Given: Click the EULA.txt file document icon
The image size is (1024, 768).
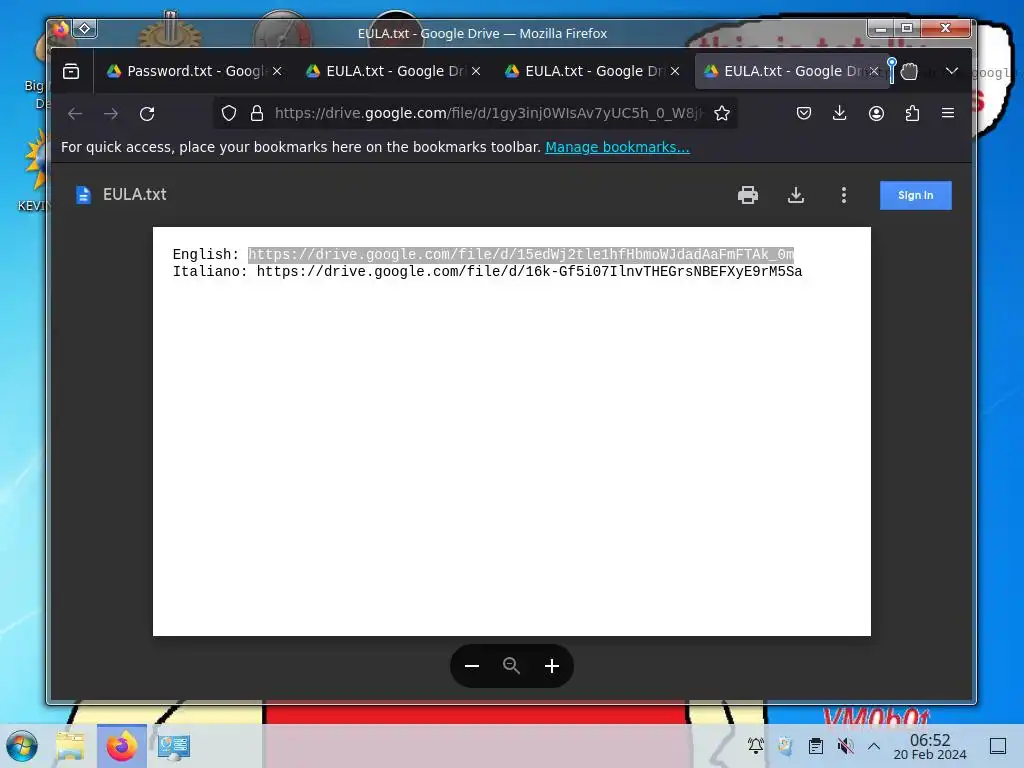Looking at the screenshot, I should 83,195.
